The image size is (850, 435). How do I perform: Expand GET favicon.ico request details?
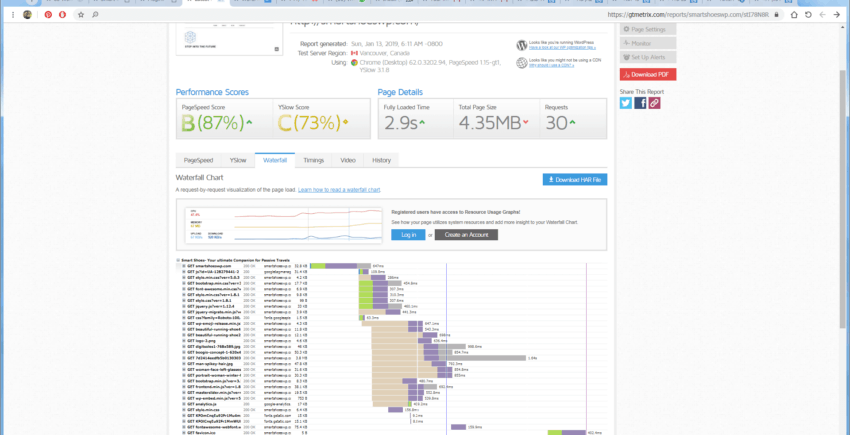tap(184, 432)
